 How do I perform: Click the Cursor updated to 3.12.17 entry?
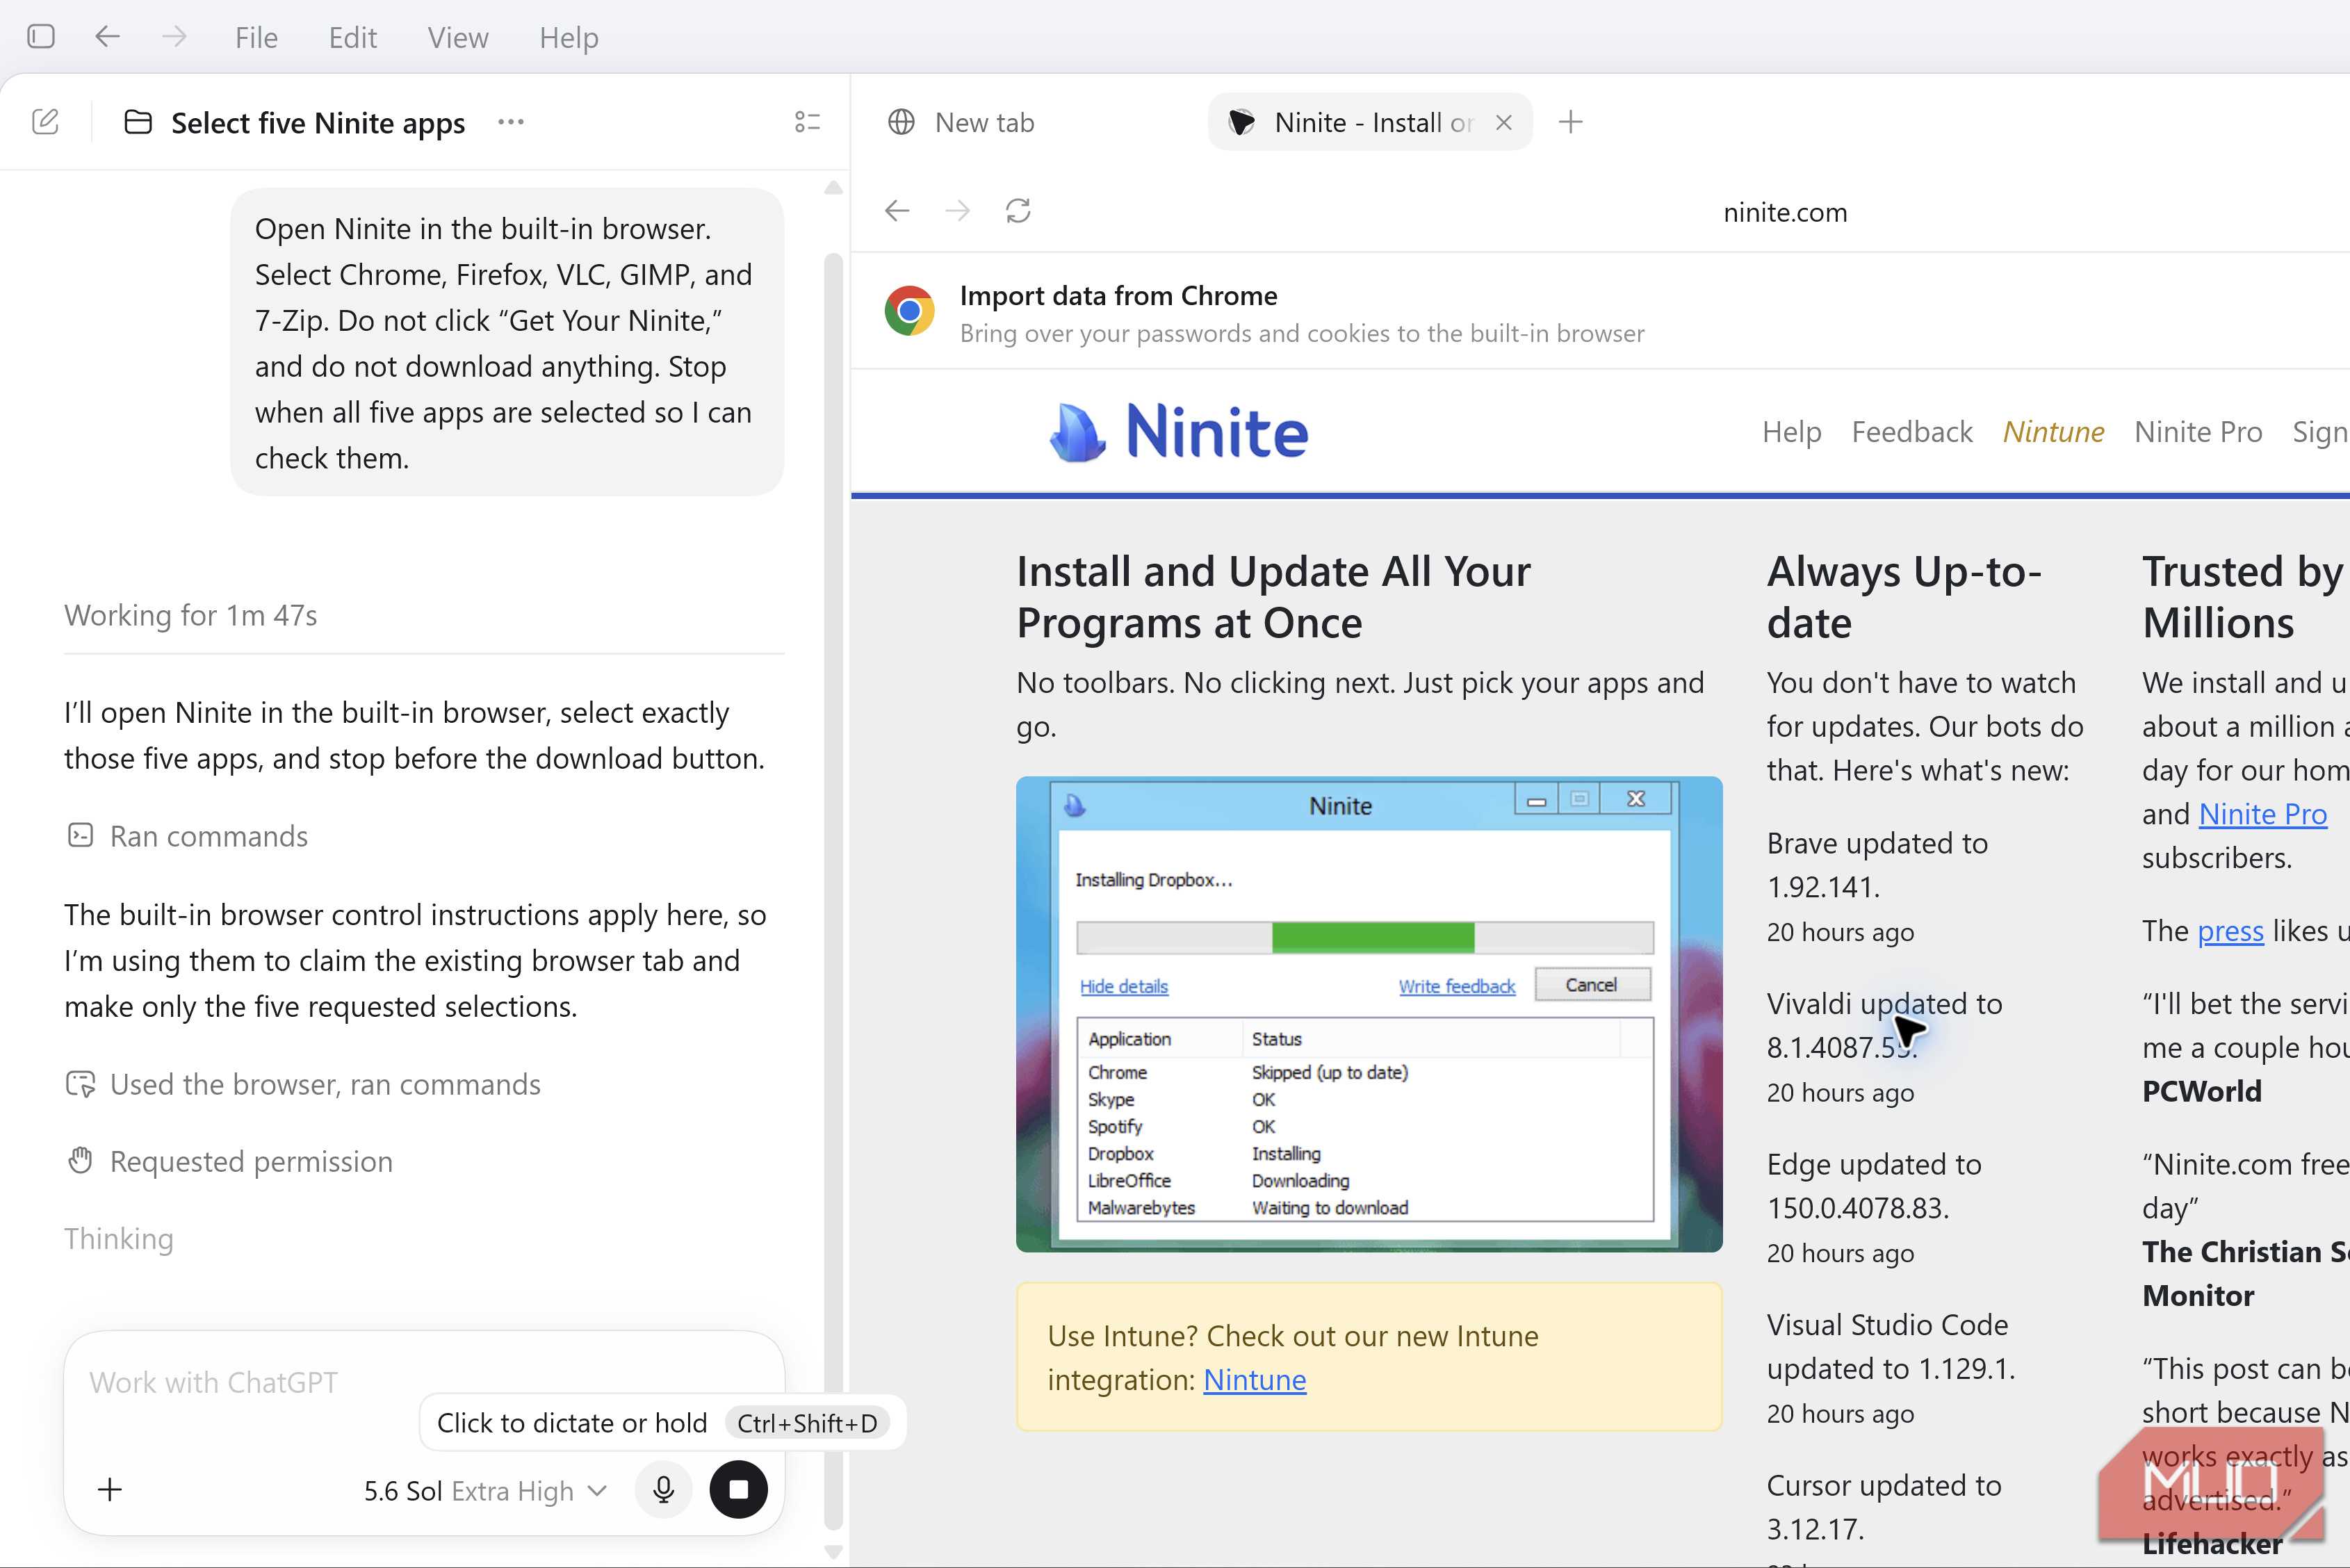[1884, 1507]
